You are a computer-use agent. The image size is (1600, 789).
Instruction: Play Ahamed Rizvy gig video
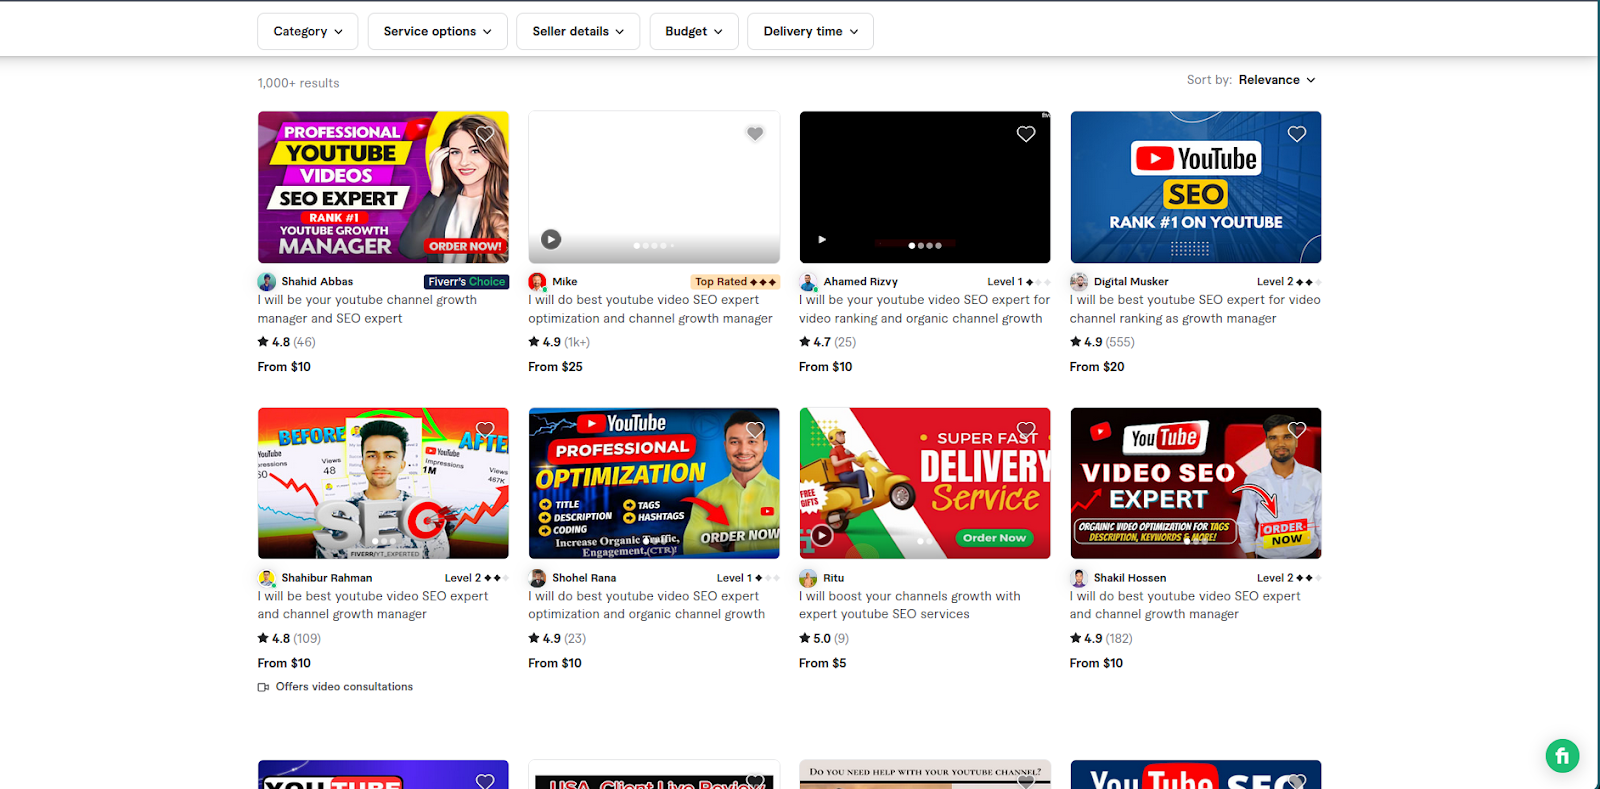pos(822,240)
